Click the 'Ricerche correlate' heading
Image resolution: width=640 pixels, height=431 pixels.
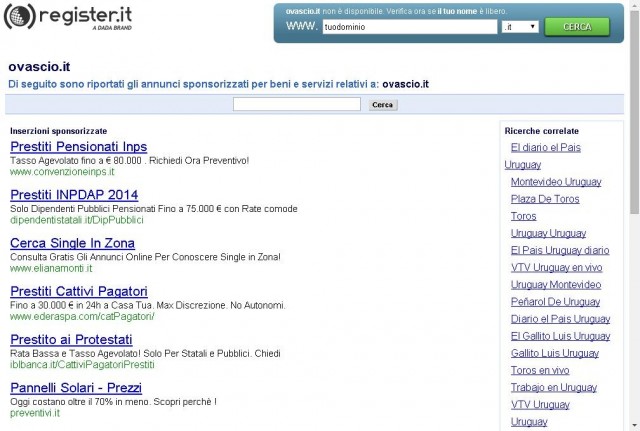tap(542, 131)
